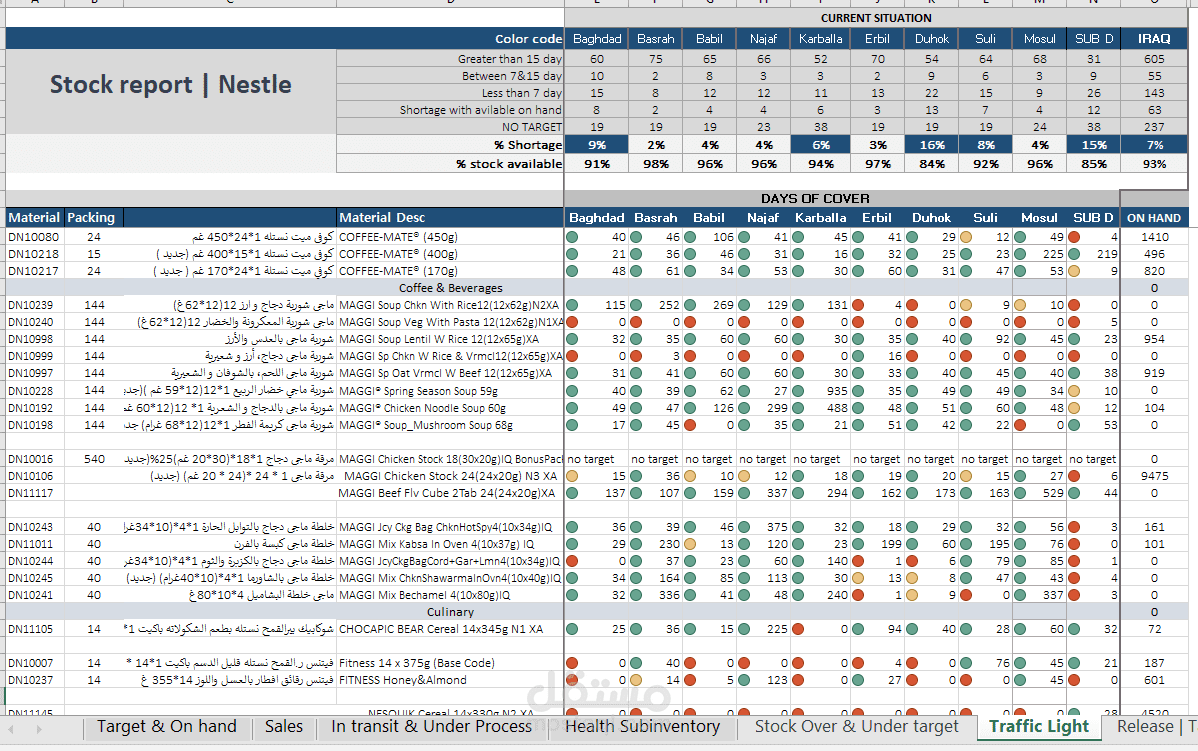The height and width of the screenshot is (751, 1198).
Task: Click material code DN11117
Action: click(31, 494)
